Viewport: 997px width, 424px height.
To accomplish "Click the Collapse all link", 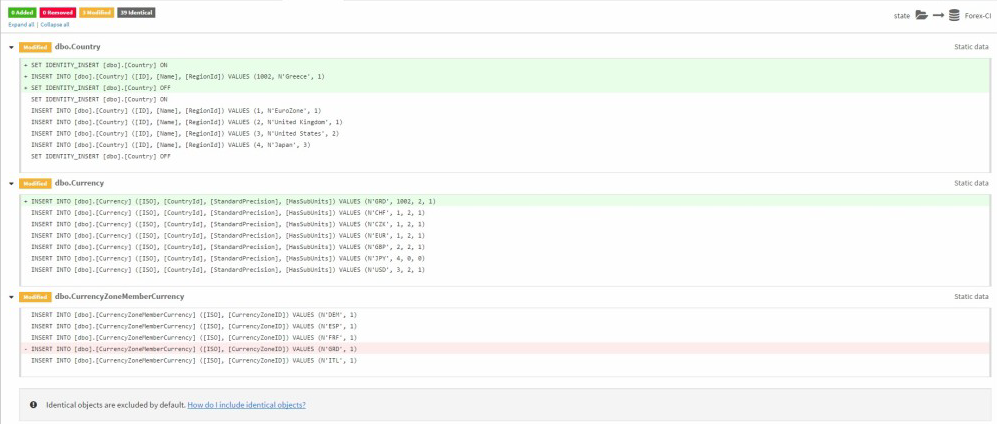I will [x=54, y=24].
